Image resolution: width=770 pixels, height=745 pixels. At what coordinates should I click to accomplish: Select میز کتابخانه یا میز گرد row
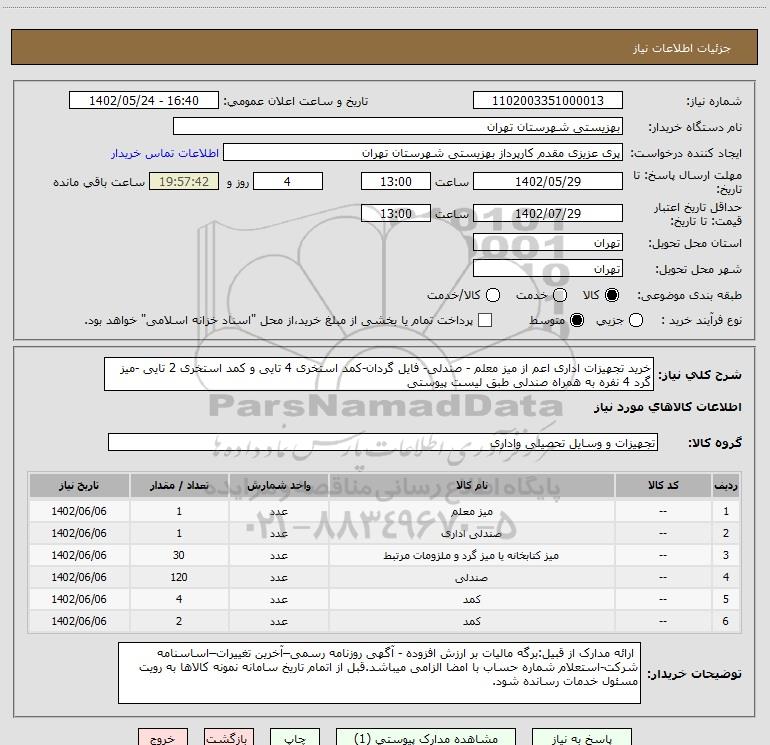(385, 555)
